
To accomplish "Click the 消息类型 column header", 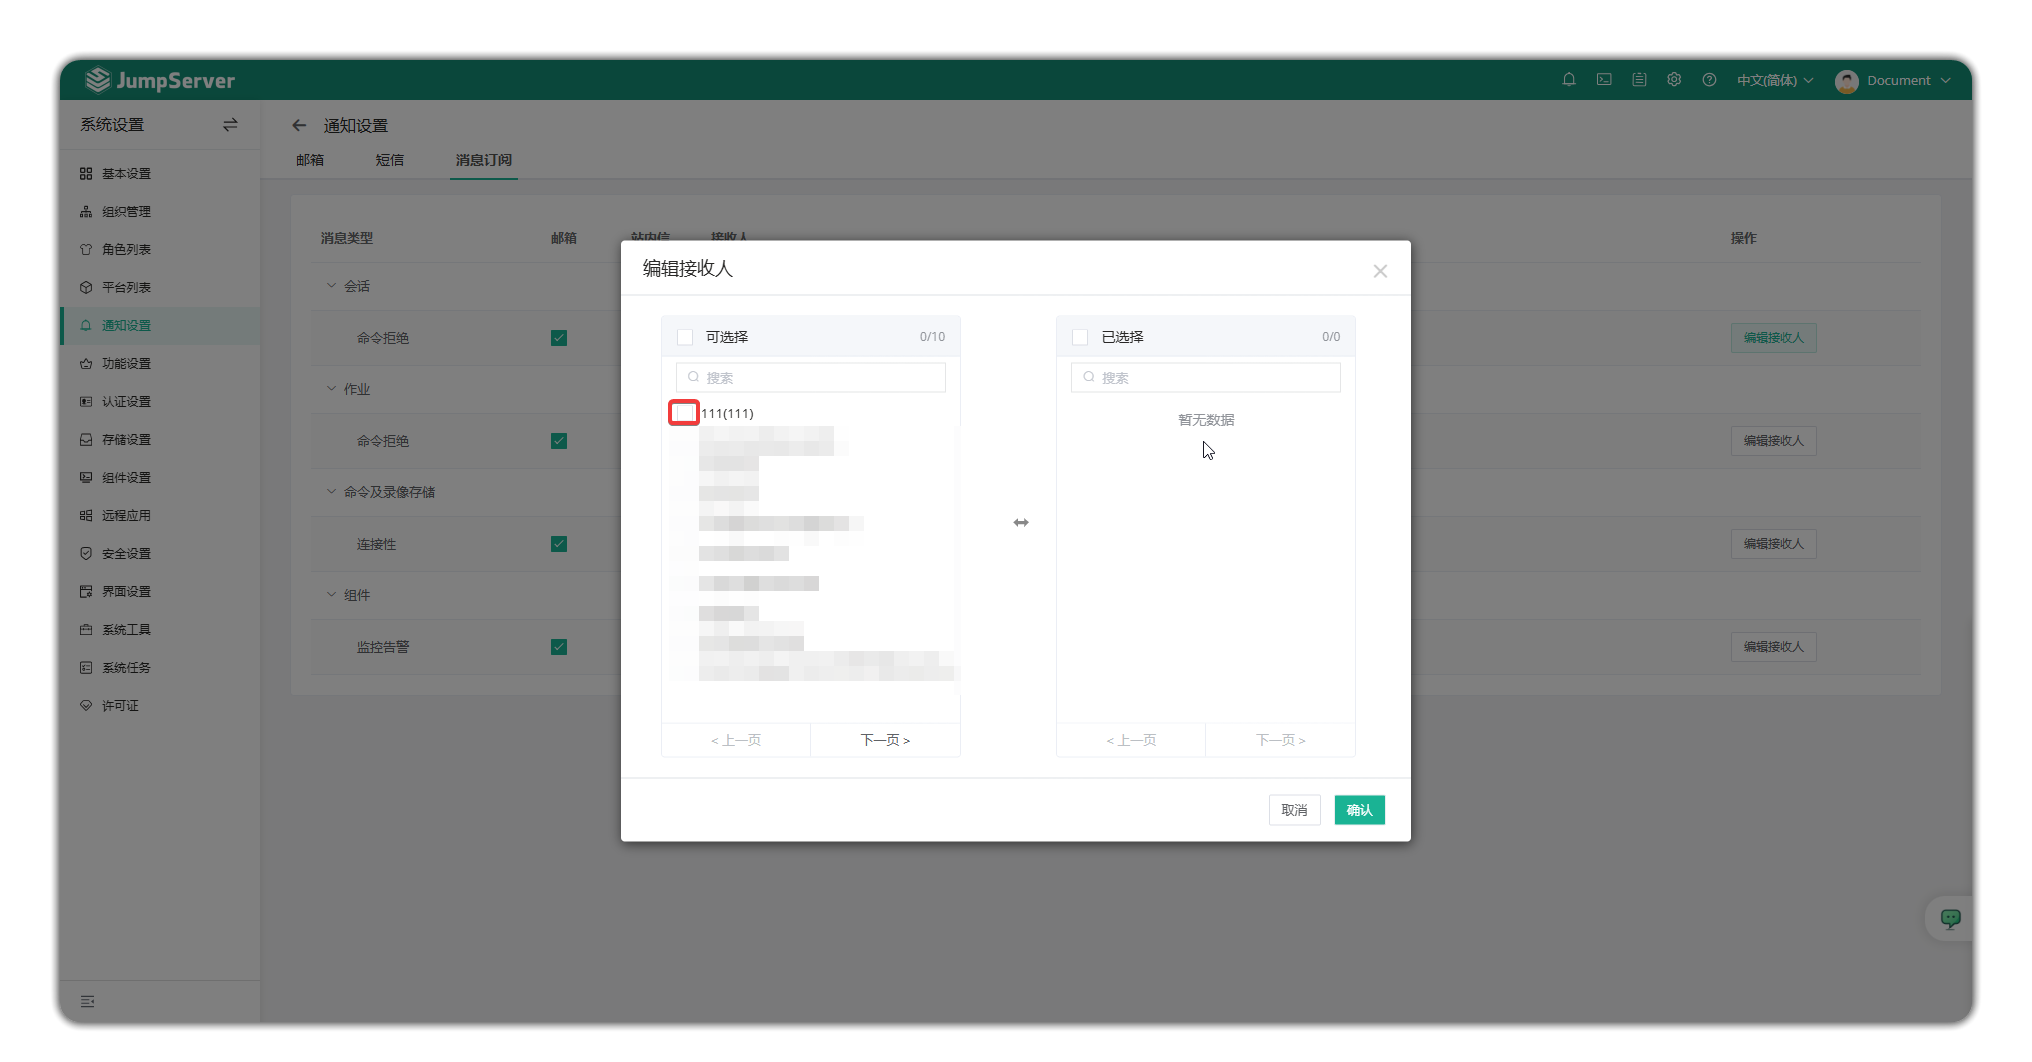I will pos(347,238).
